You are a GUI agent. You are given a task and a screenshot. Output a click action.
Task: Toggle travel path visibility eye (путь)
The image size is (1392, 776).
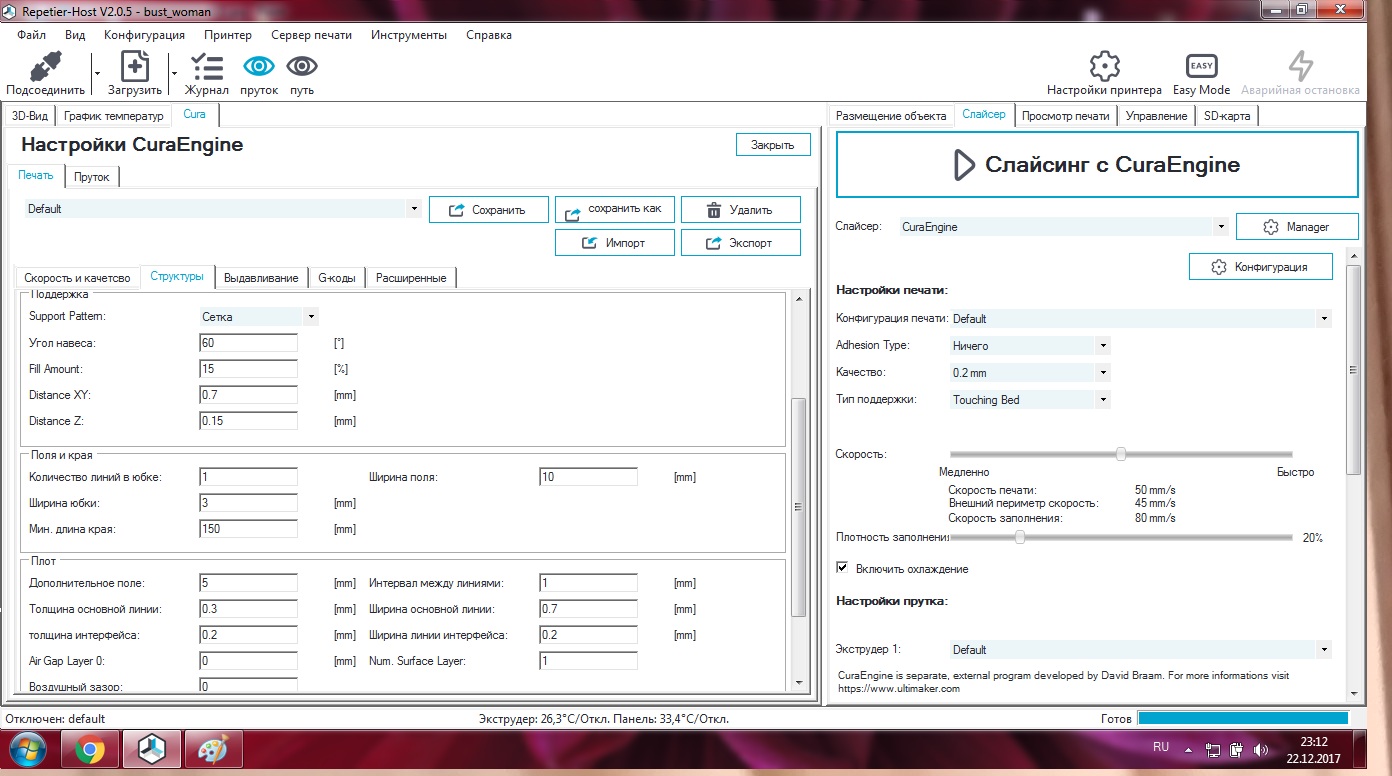pos(302,67)
